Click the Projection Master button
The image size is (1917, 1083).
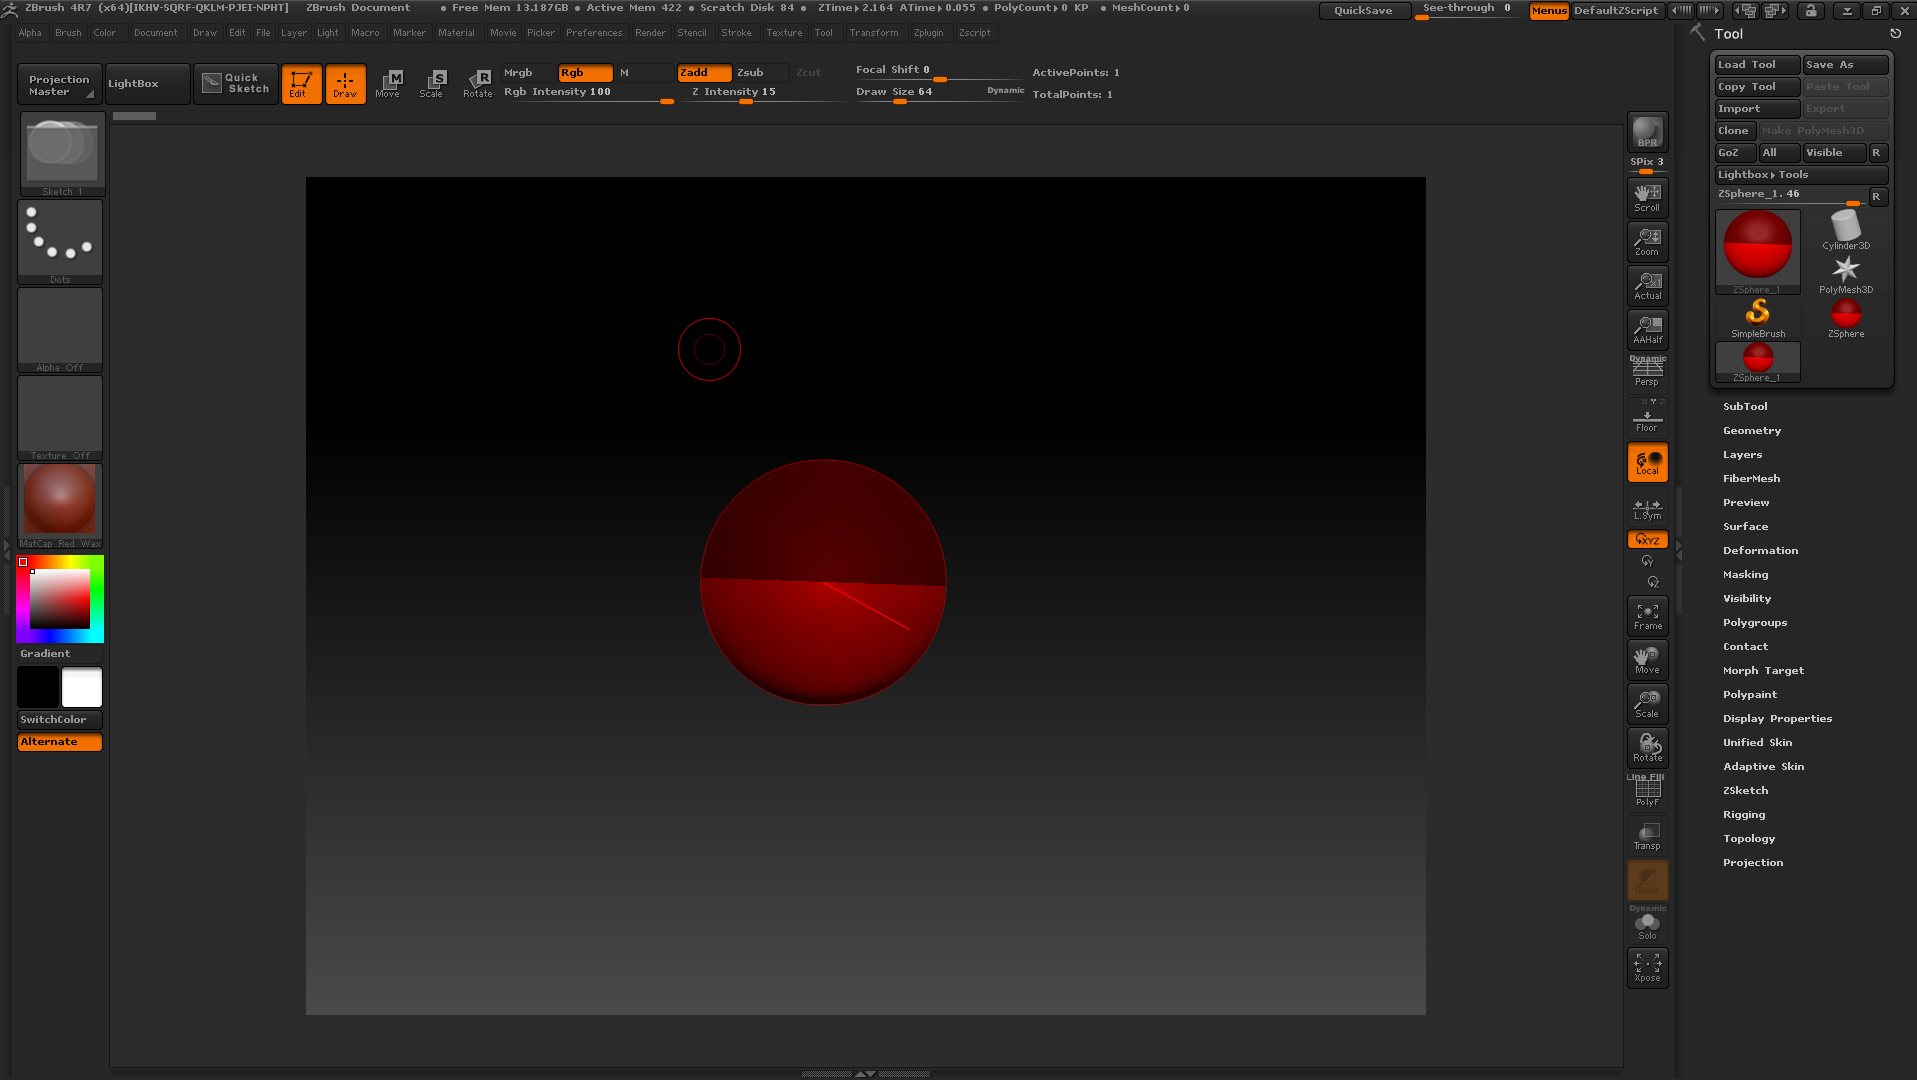[60, 84]
